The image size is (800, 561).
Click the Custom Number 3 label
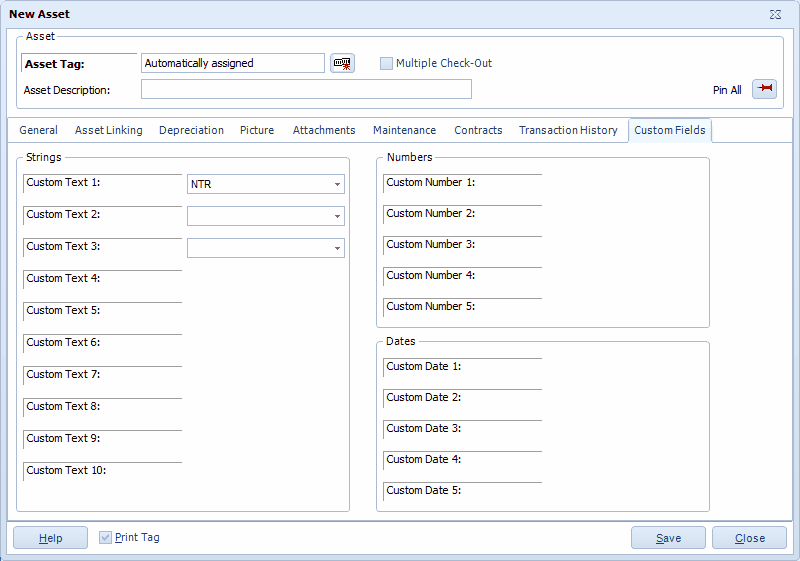point(431,245)
